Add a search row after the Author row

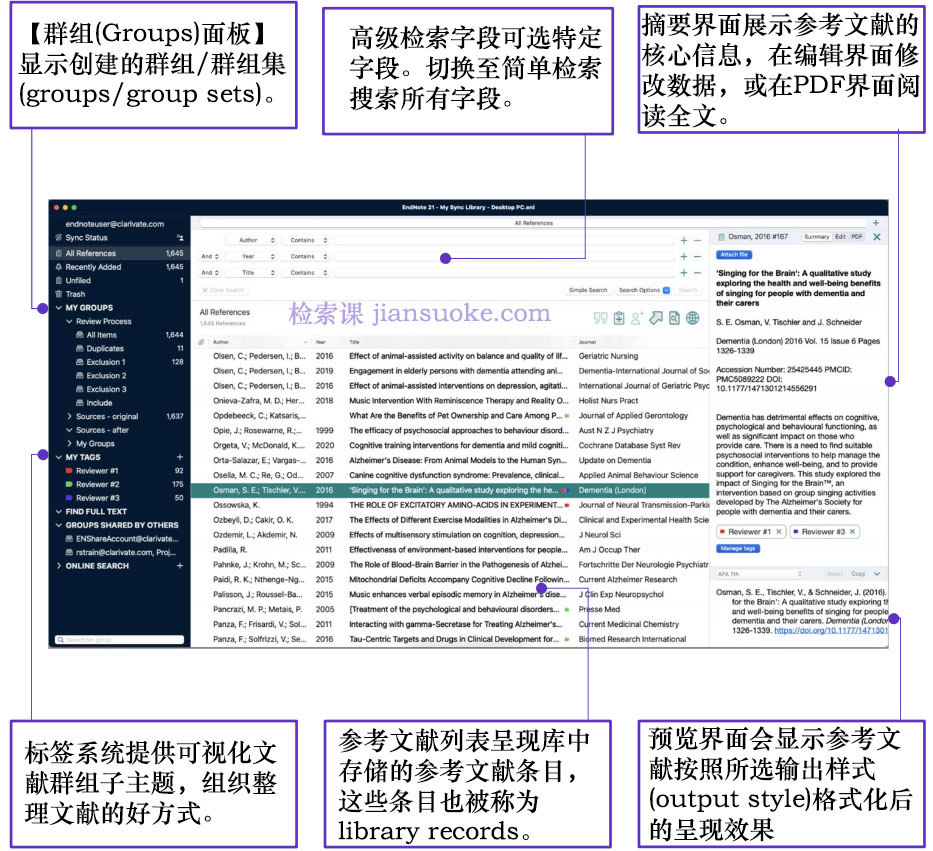pos(684,240)
